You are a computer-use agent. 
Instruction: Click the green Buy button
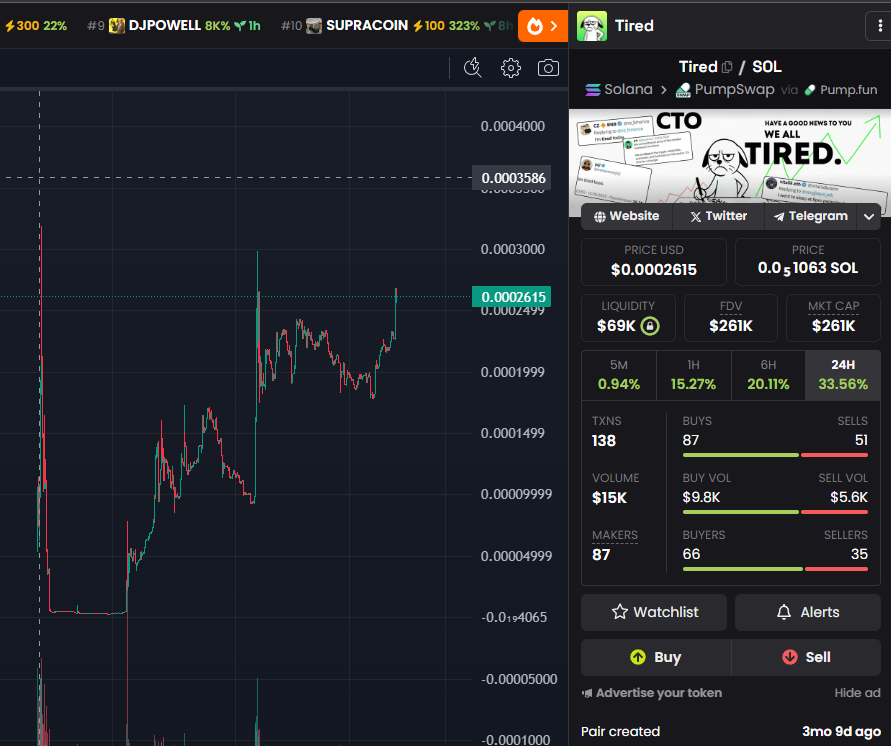656,657
